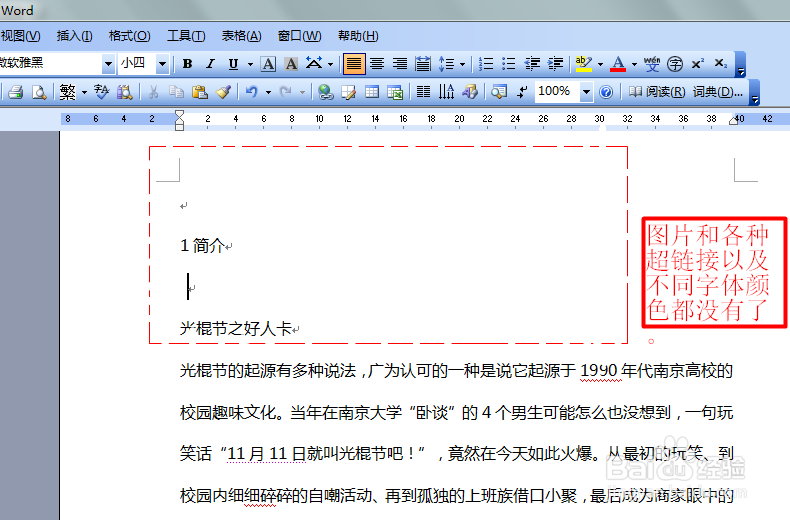Open font name dropdown
Image resolution: width=790 pixels, height=520 pixels.
pos(108,64)
